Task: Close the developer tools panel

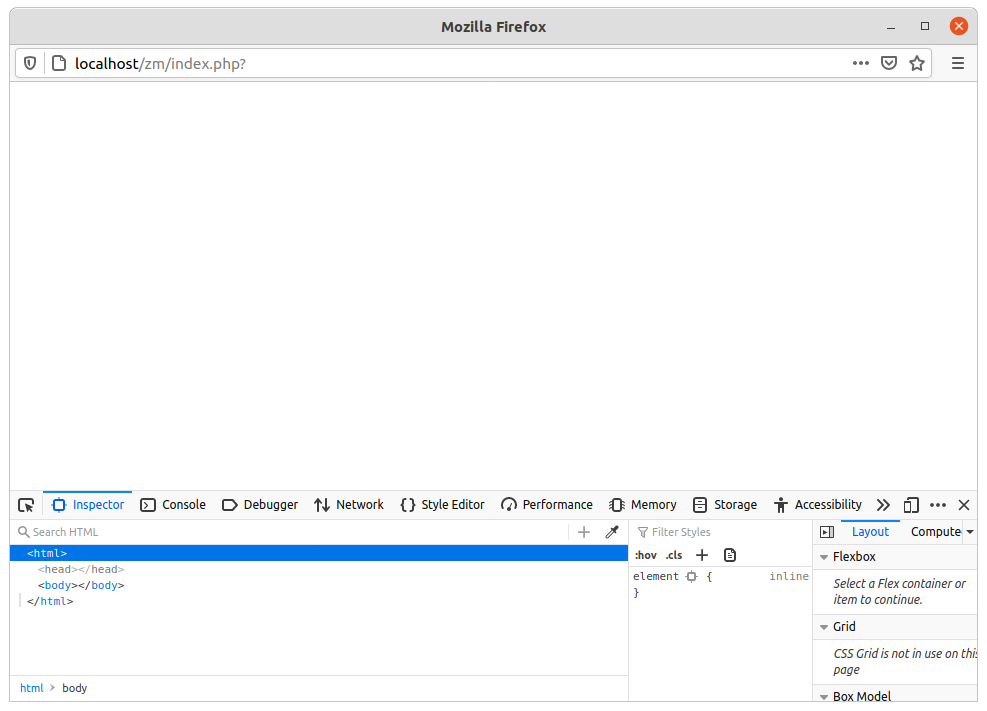Action: click(x=964, y=505)
